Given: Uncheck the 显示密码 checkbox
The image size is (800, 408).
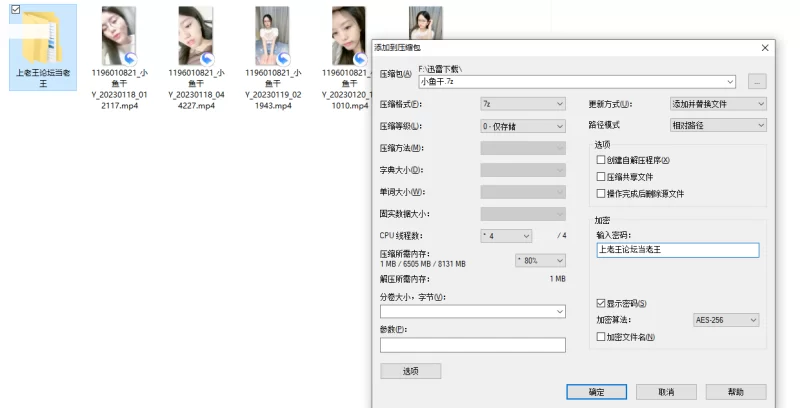Looking at the screenshot, I should (601, 303).
